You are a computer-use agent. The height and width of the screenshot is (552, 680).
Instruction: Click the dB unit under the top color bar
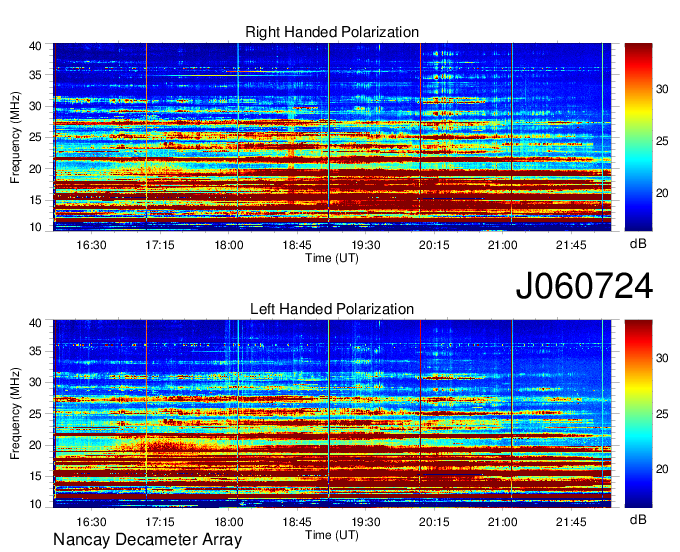(638, 244)
